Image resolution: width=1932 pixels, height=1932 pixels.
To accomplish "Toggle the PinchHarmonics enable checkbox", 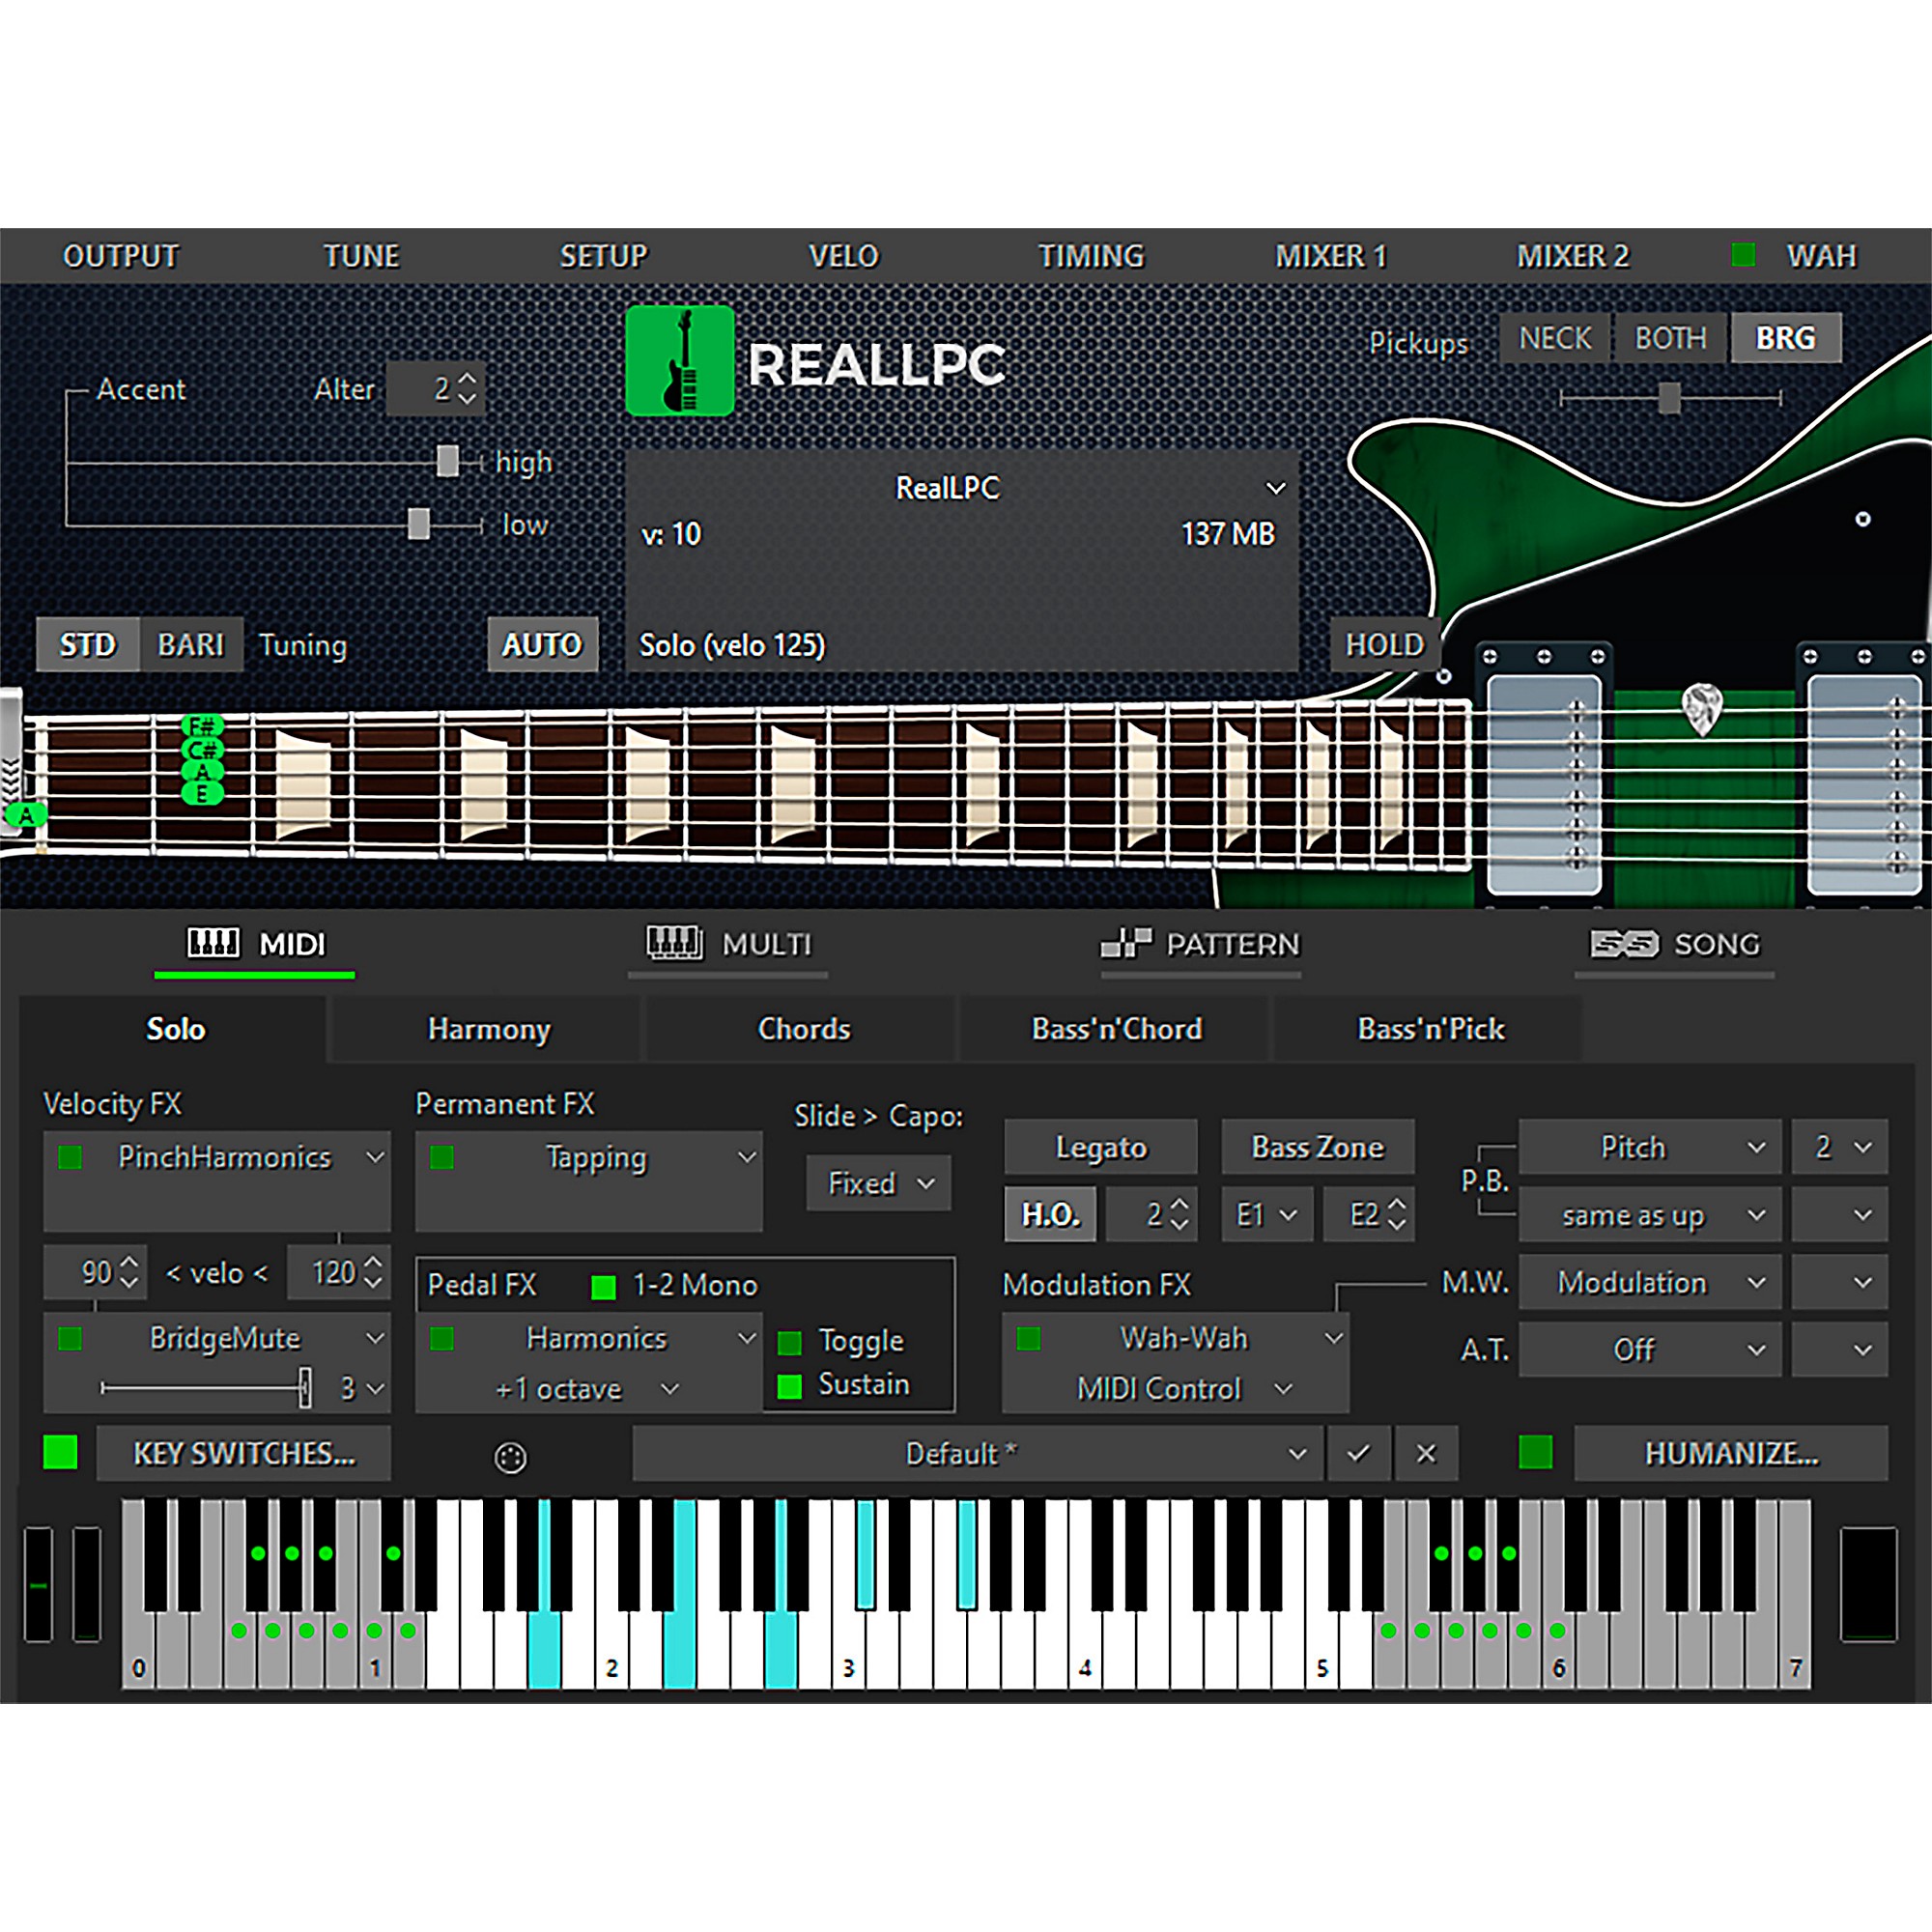I will [x=70, y=1158].
